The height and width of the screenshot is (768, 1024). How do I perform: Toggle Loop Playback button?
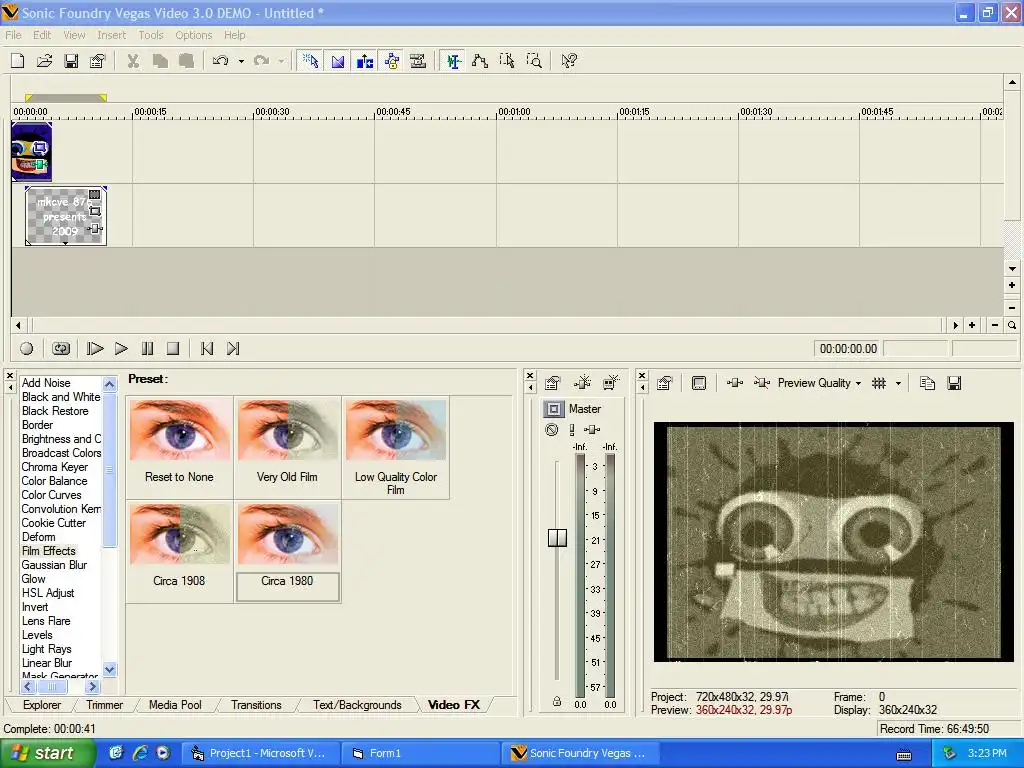click(61, 349)
